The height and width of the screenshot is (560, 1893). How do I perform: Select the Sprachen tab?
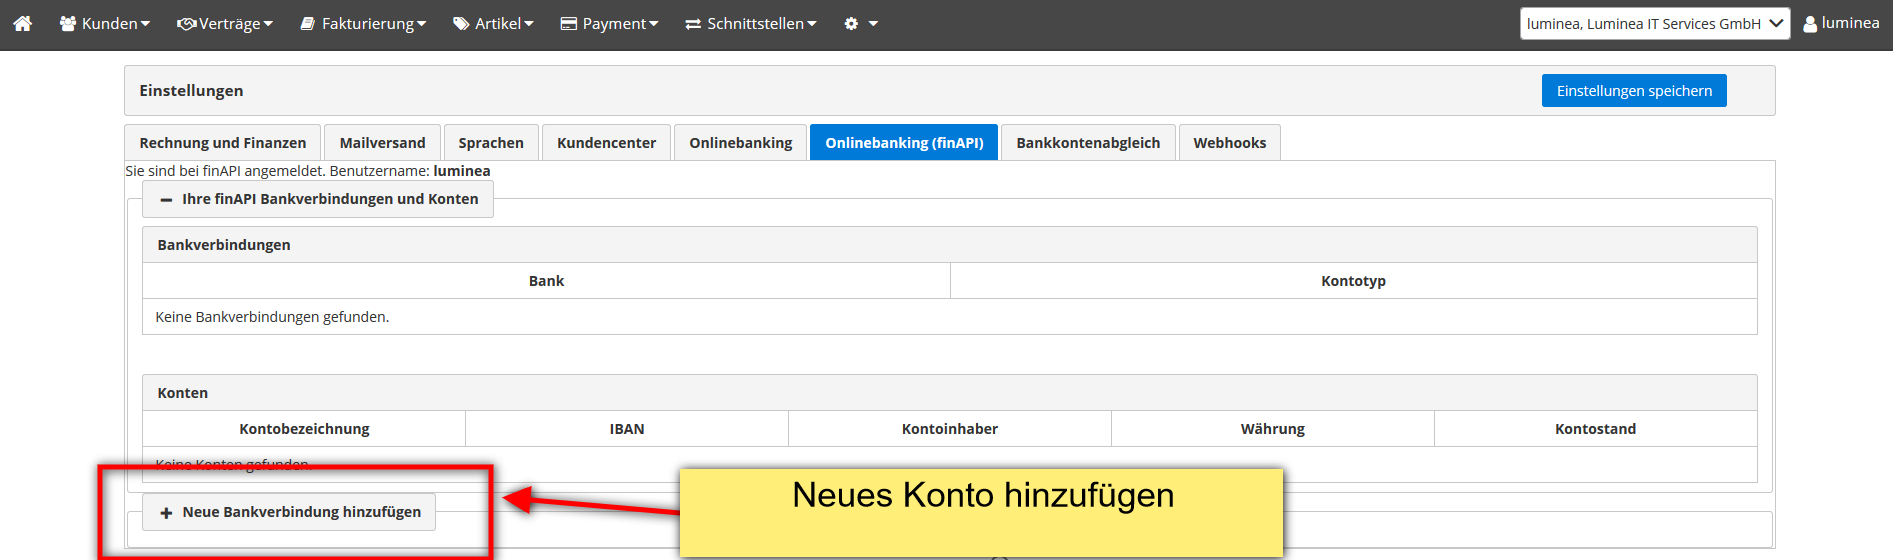point(490,143)
